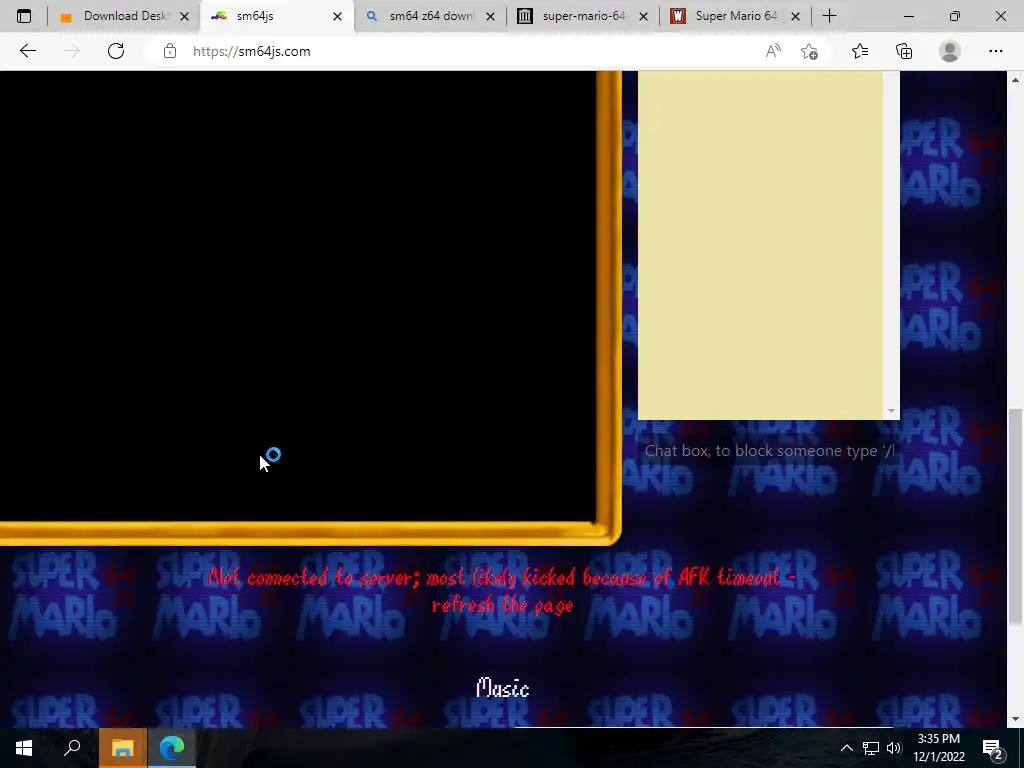View site information lock icon
Viewport: 1024px width, 768px height.
pyautogui.click(x=170, y=51)
